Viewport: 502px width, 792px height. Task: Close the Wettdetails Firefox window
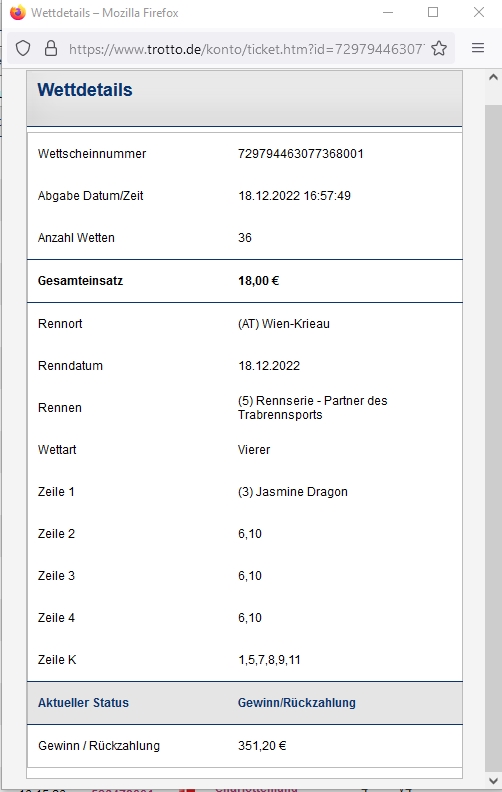coord(479,12)
